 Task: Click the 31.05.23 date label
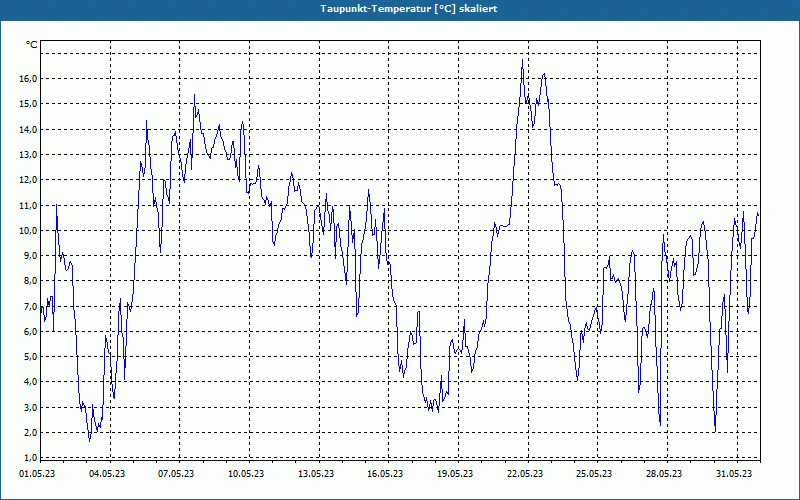tap(734, 474)
